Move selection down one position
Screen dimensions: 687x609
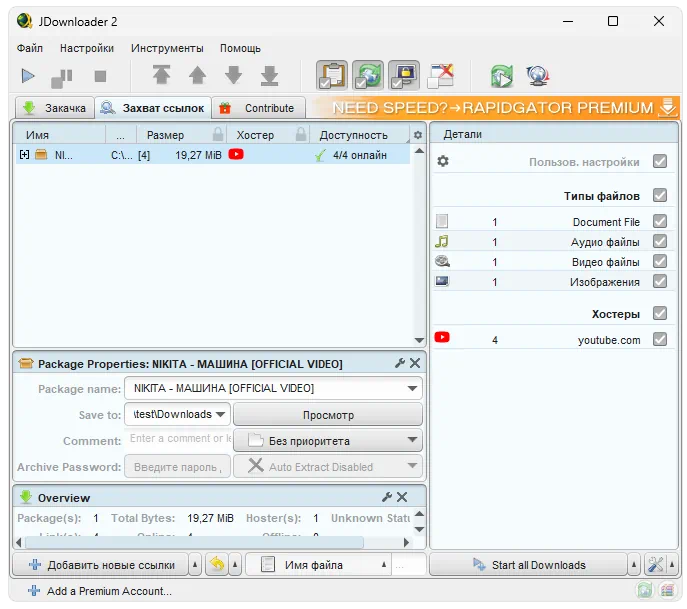coord(234,75)
